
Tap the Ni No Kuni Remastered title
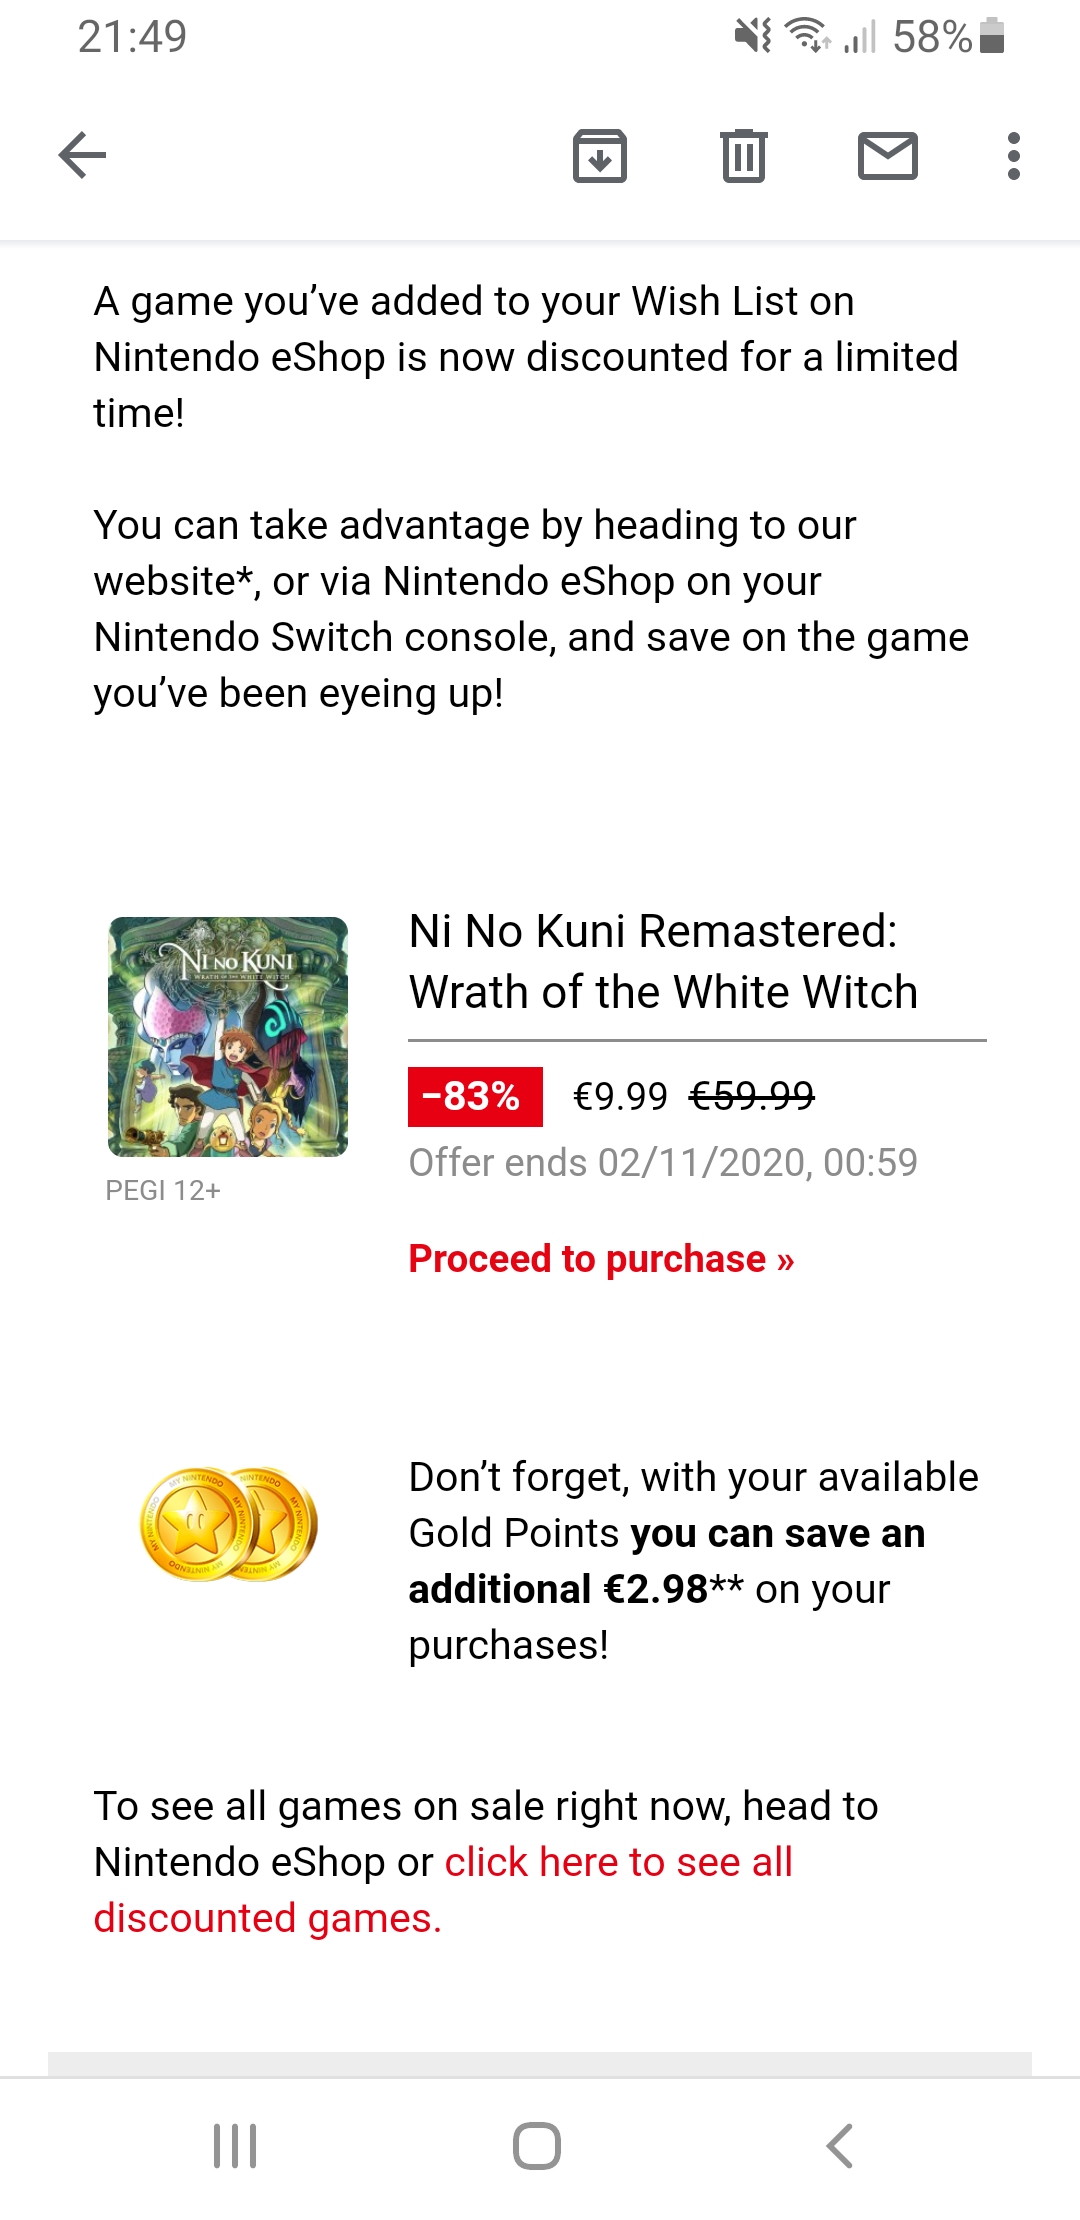662,961
